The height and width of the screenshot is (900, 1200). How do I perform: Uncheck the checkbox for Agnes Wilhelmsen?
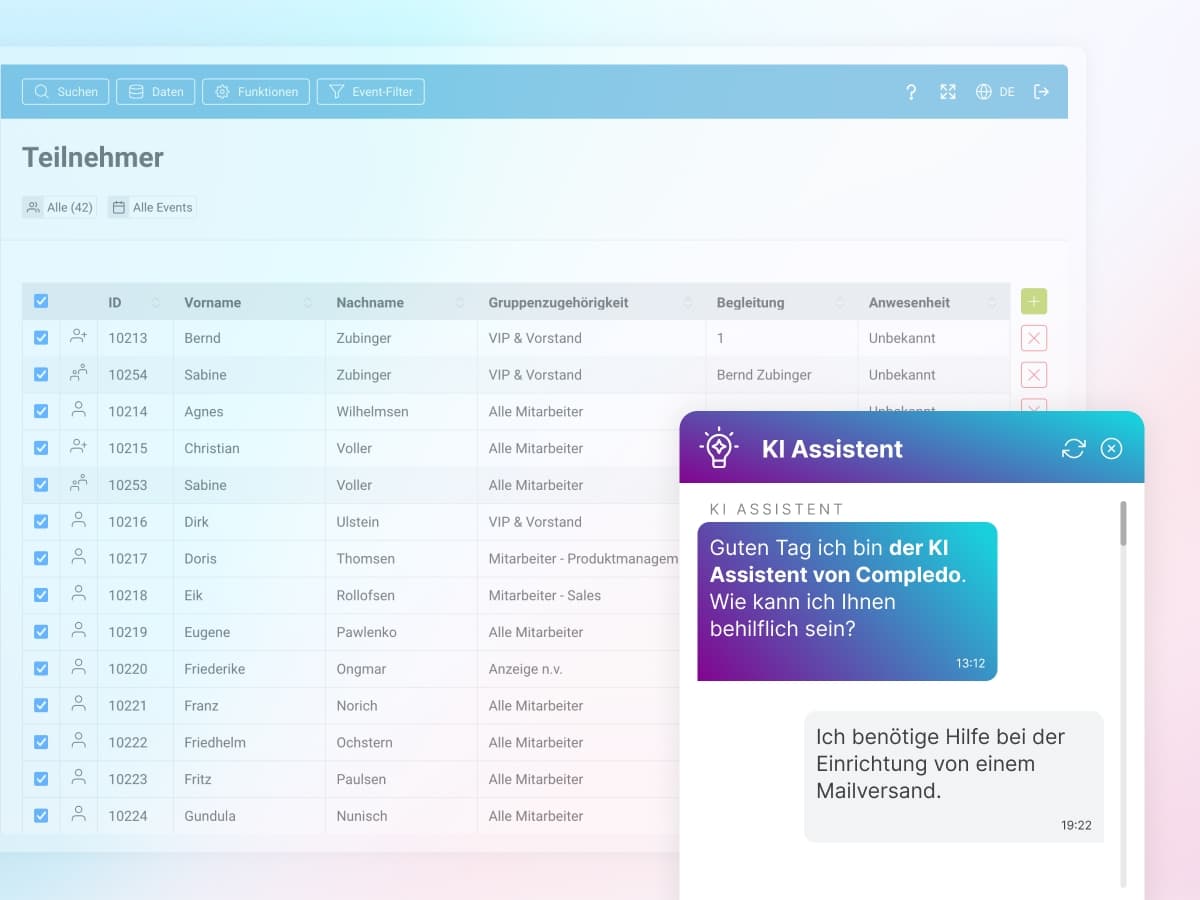pyautogui.click(x=41, y=411)
